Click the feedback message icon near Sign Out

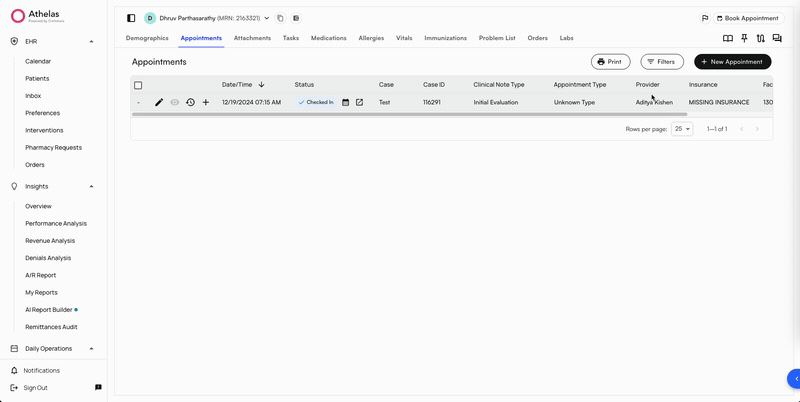tap(98, 388)
